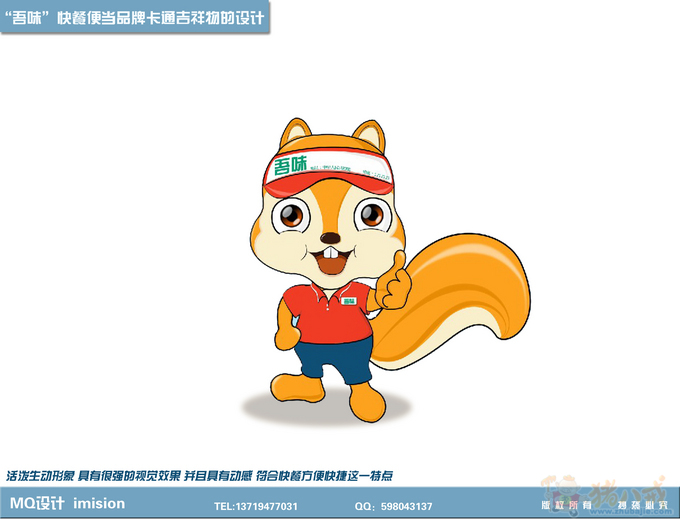Click the squirrel's fluffy orange tail
Viewport: 680px width, 519px height.
click(451, 301)
